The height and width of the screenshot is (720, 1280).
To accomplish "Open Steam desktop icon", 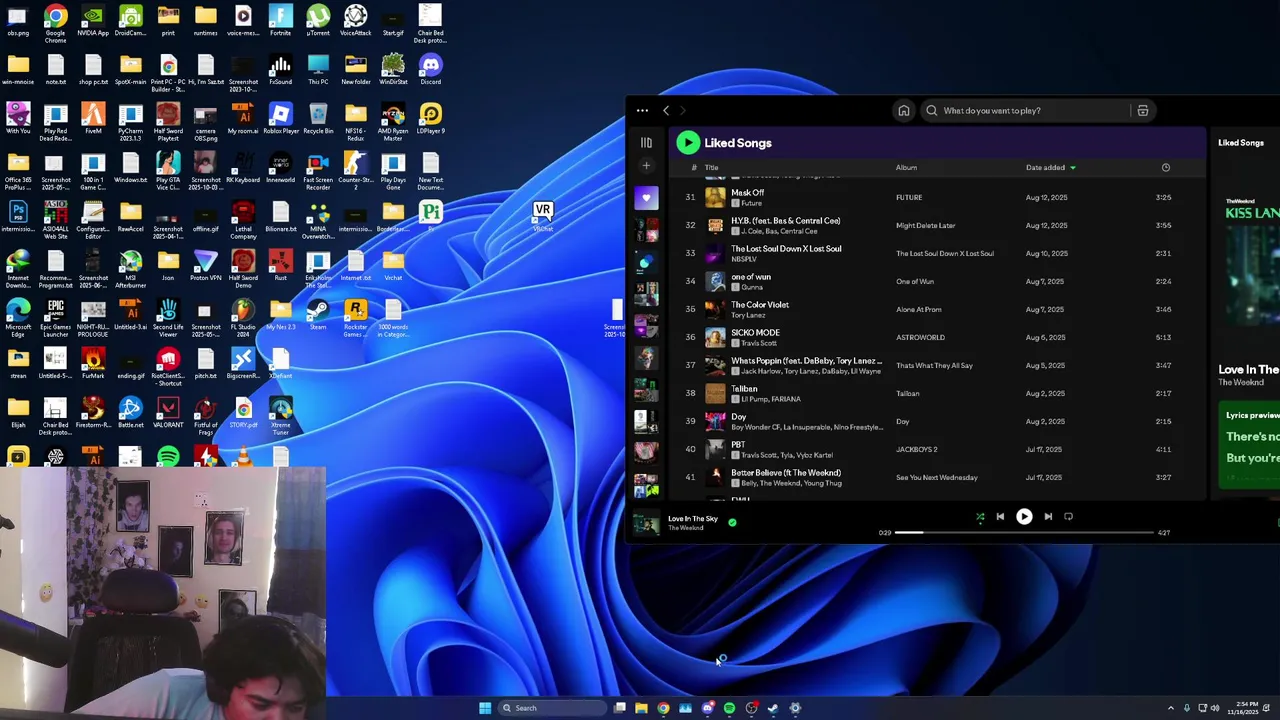I will tap(318, 315).
